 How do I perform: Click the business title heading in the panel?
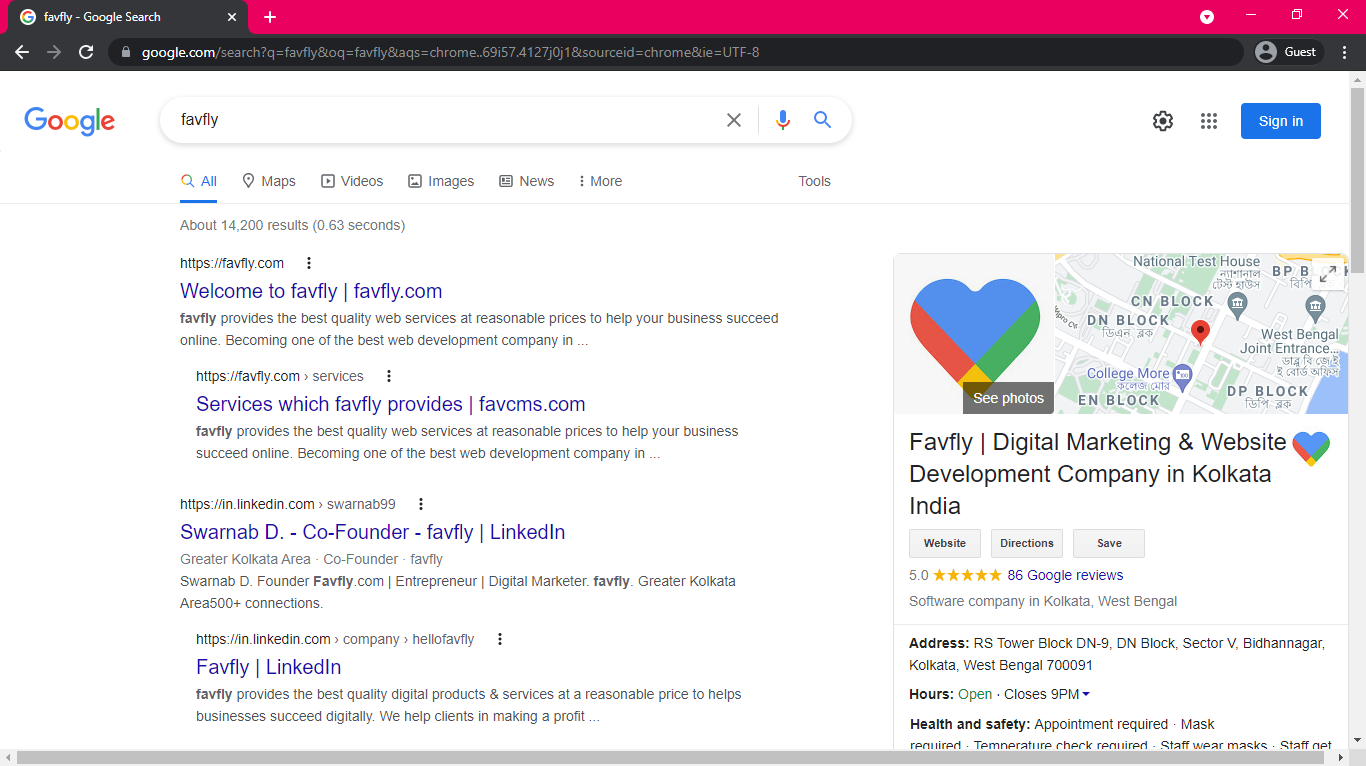pos(1098,474)
